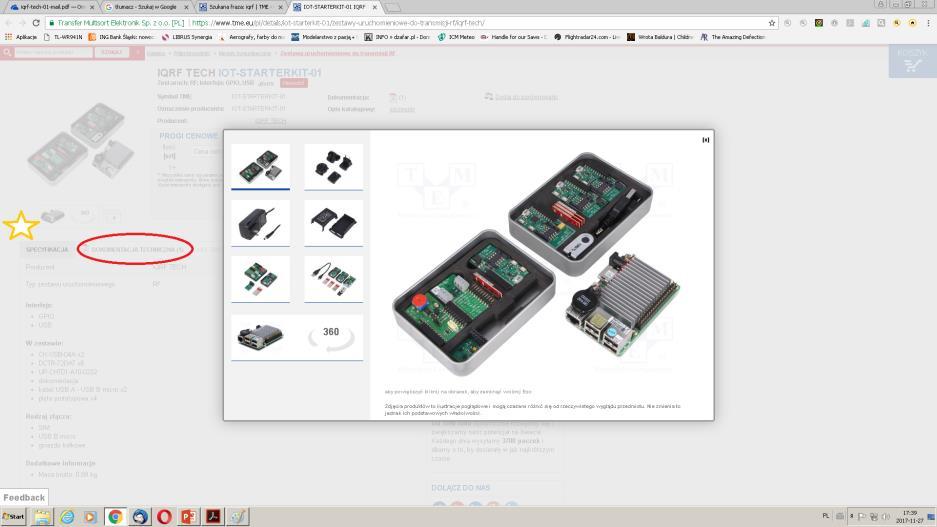Bookmark this page with the star icon

point(771,23)
